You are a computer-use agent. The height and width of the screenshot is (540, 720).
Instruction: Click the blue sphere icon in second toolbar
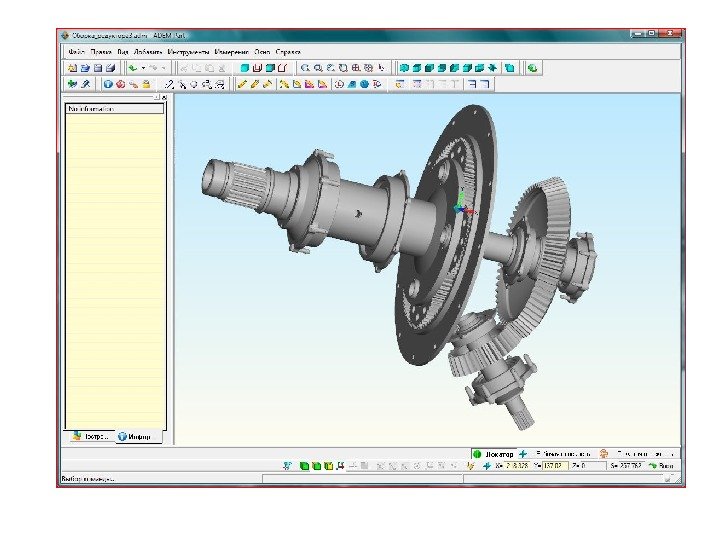(364, 84)
